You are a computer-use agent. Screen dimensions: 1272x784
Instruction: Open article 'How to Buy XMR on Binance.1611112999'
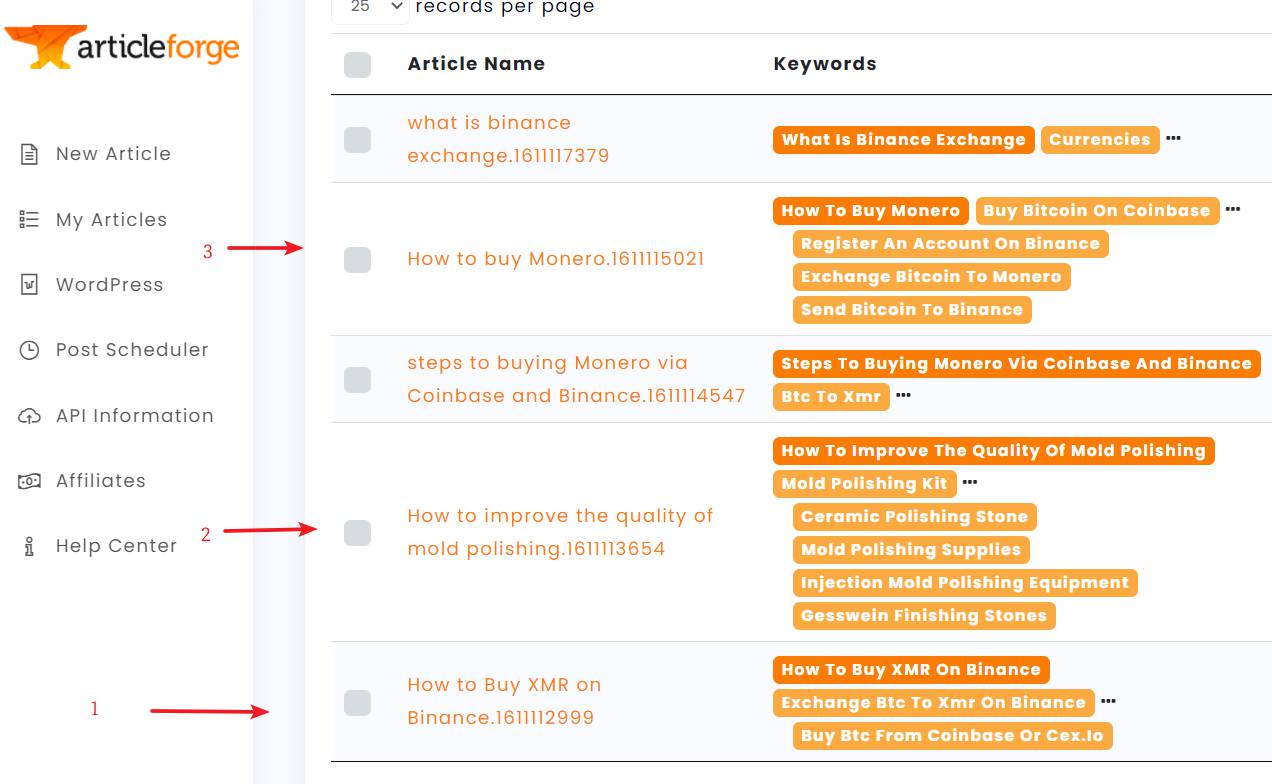point(504,701)
